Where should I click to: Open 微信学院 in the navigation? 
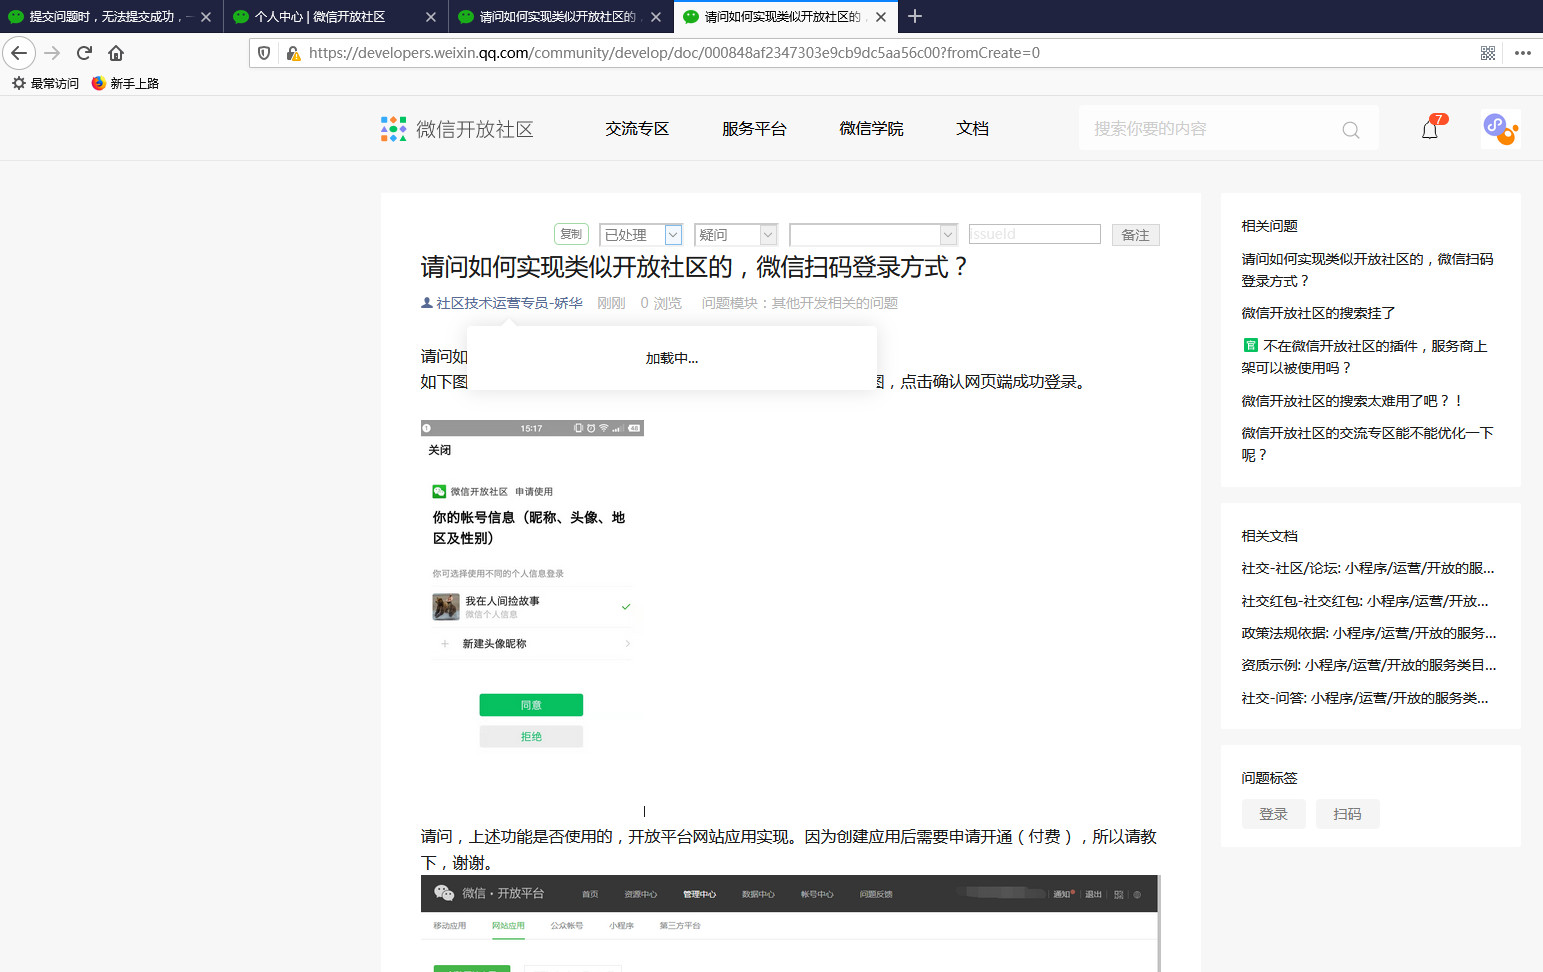pos(871,129)
